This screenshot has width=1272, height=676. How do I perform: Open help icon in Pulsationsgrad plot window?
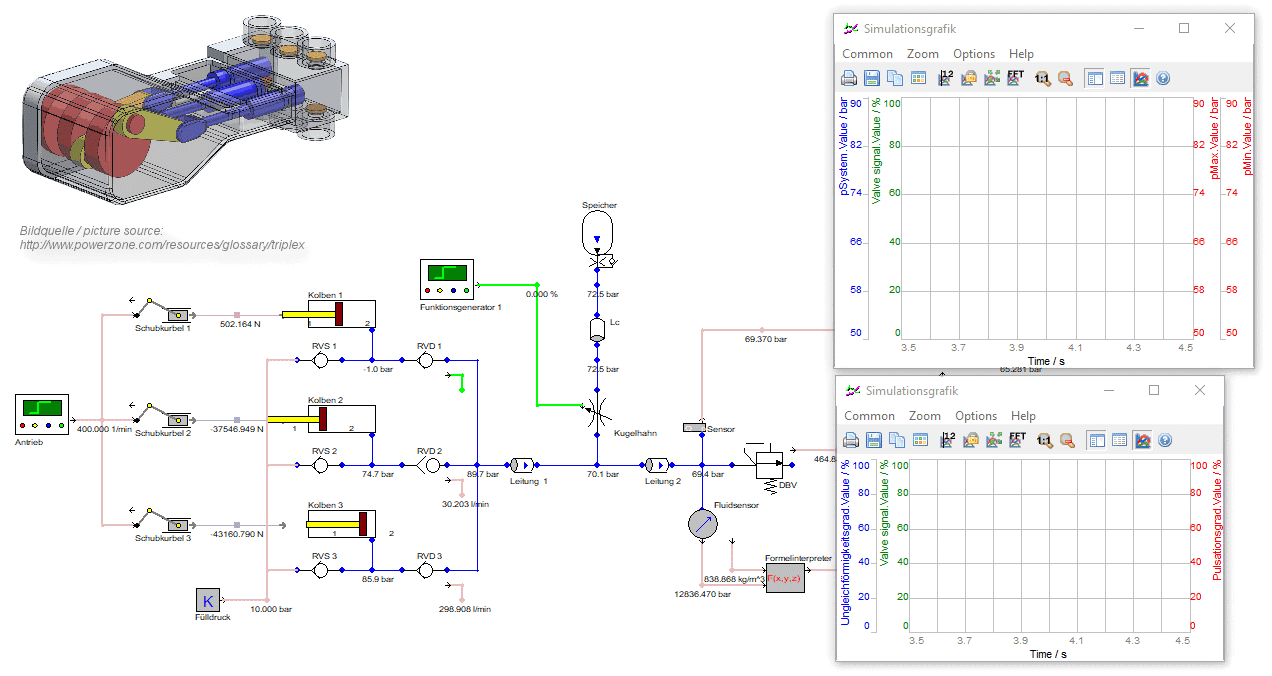[x=1164, y=440]
